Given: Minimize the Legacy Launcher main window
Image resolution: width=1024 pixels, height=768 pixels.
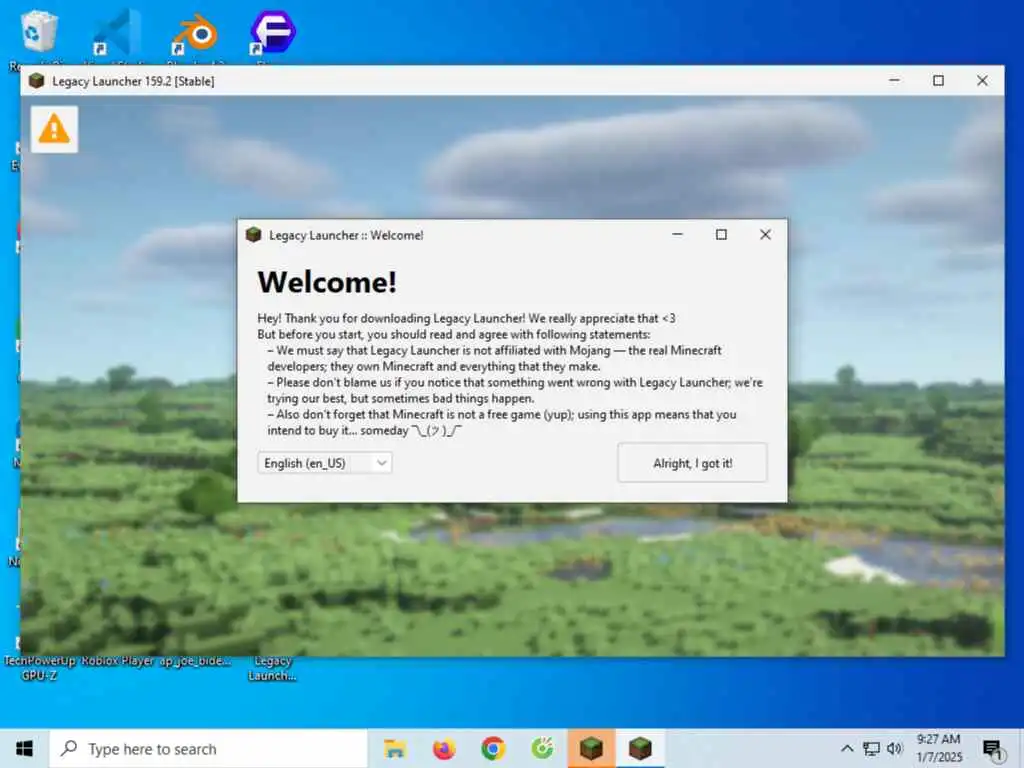Looking at the screenshot, I should coord(894,80).
